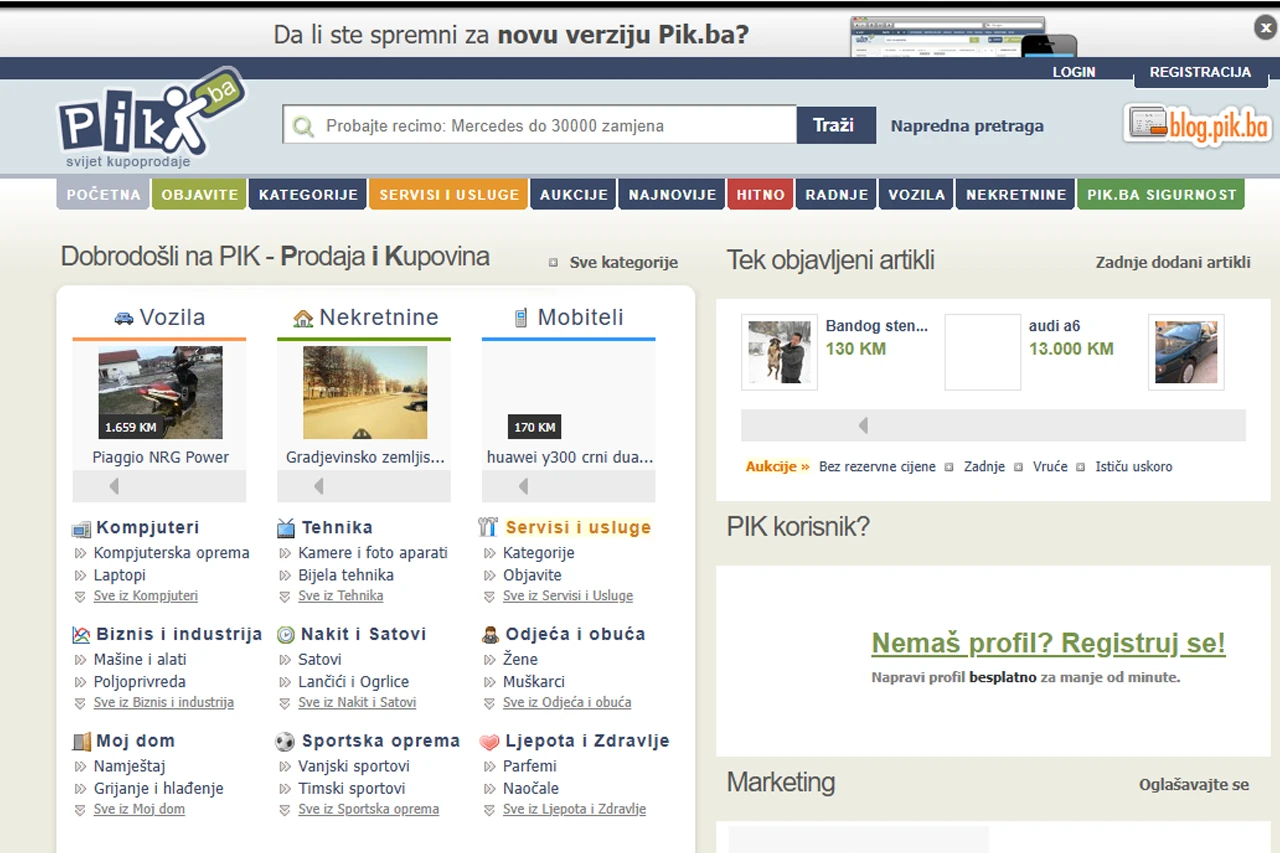The image size is (1280, 853).
Task: Expand Sve iz Kompjuteri
Action: 146,596
